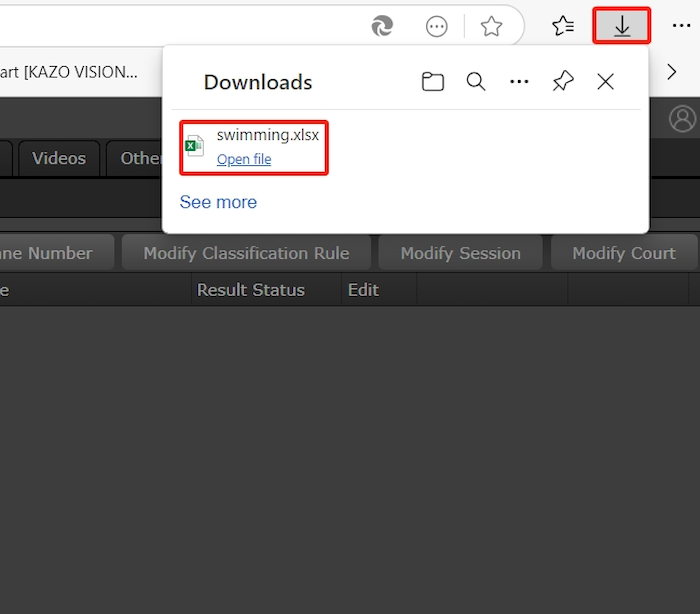Click the Result Status column header

point(251,290)
